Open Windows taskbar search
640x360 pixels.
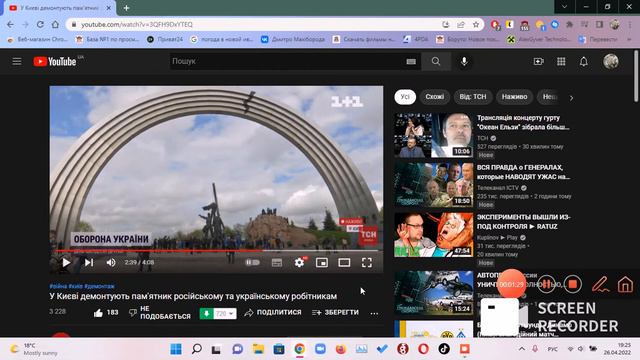click(x=197, y=349)
